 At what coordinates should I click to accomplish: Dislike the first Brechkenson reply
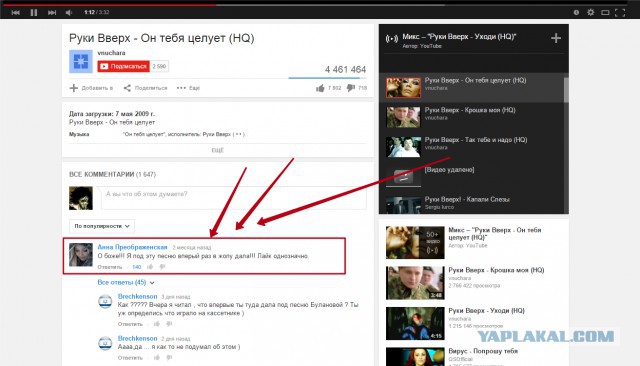click(x=169, y=324)
